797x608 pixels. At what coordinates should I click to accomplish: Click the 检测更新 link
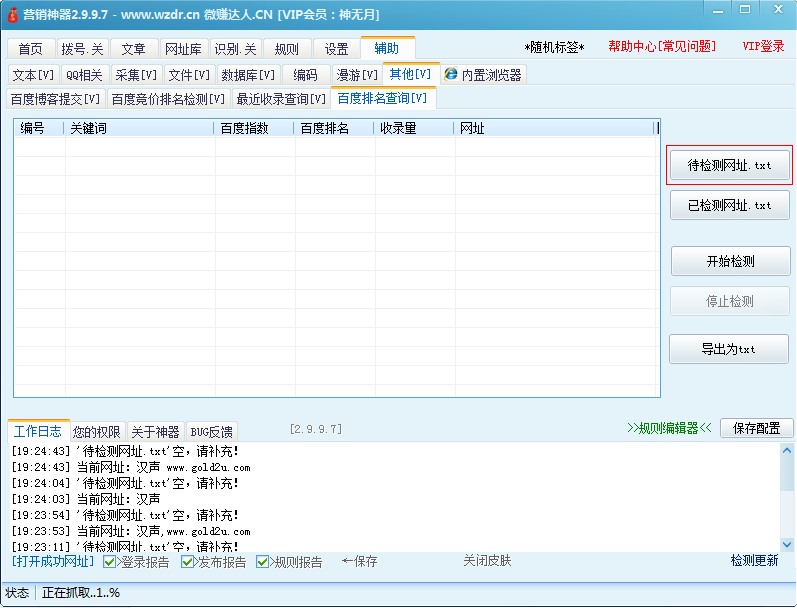click(x=754, y=561)
